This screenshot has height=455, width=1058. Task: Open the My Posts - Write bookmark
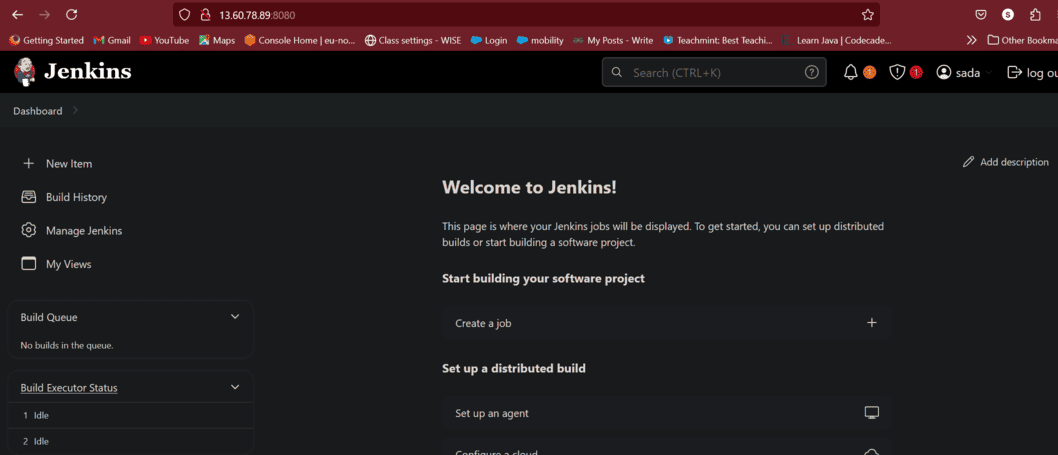pyautogui.click(x=613, y=41)
